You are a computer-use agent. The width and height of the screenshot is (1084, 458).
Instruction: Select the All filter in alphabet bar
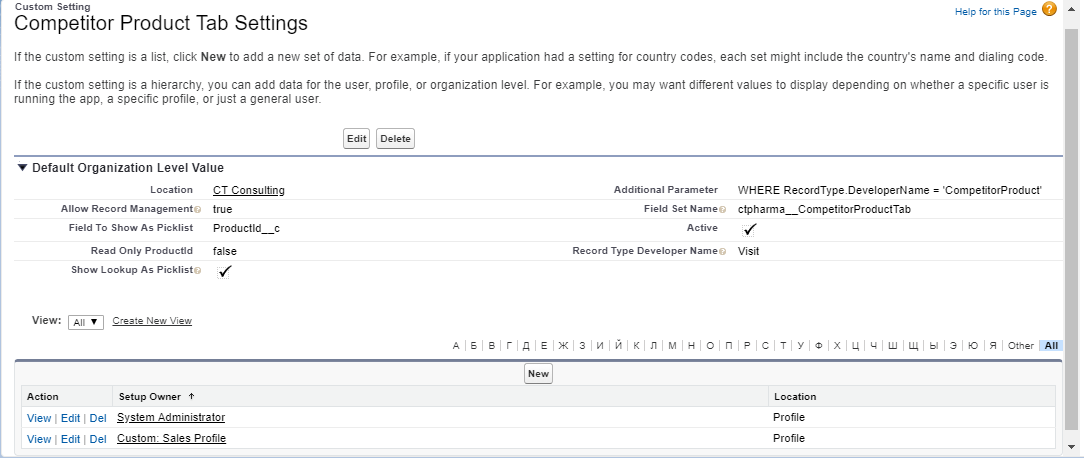[1049, 346]
